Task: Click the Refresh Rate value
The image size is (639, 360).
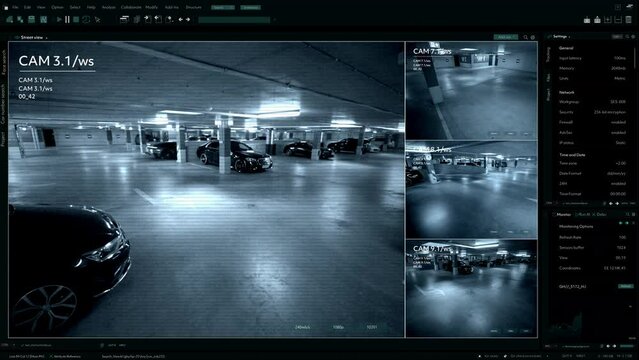Action: click(x=622, y=237)
